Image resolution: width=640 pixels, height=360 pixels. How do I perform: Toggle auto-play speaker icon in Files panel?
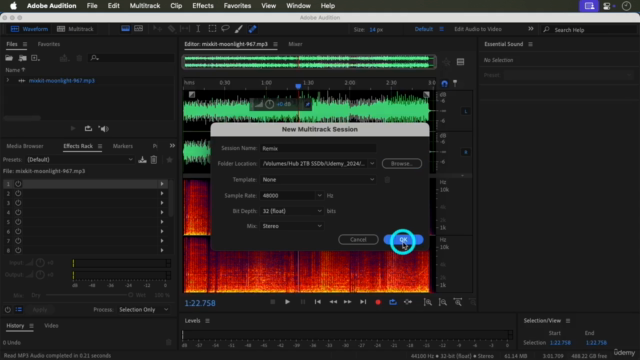click(104, 129)
